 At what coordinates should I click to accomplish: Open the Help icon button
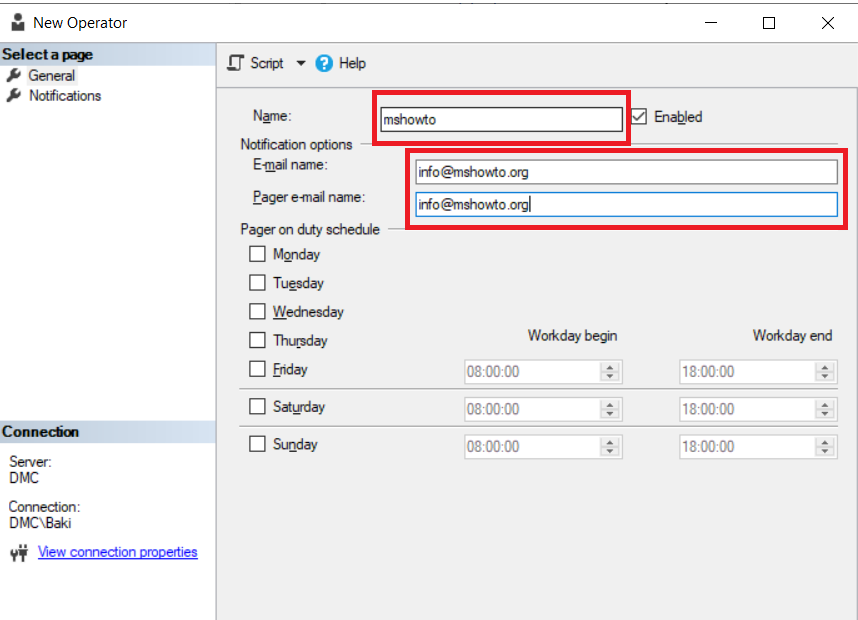pyautogui.click(x=324, y=63)
